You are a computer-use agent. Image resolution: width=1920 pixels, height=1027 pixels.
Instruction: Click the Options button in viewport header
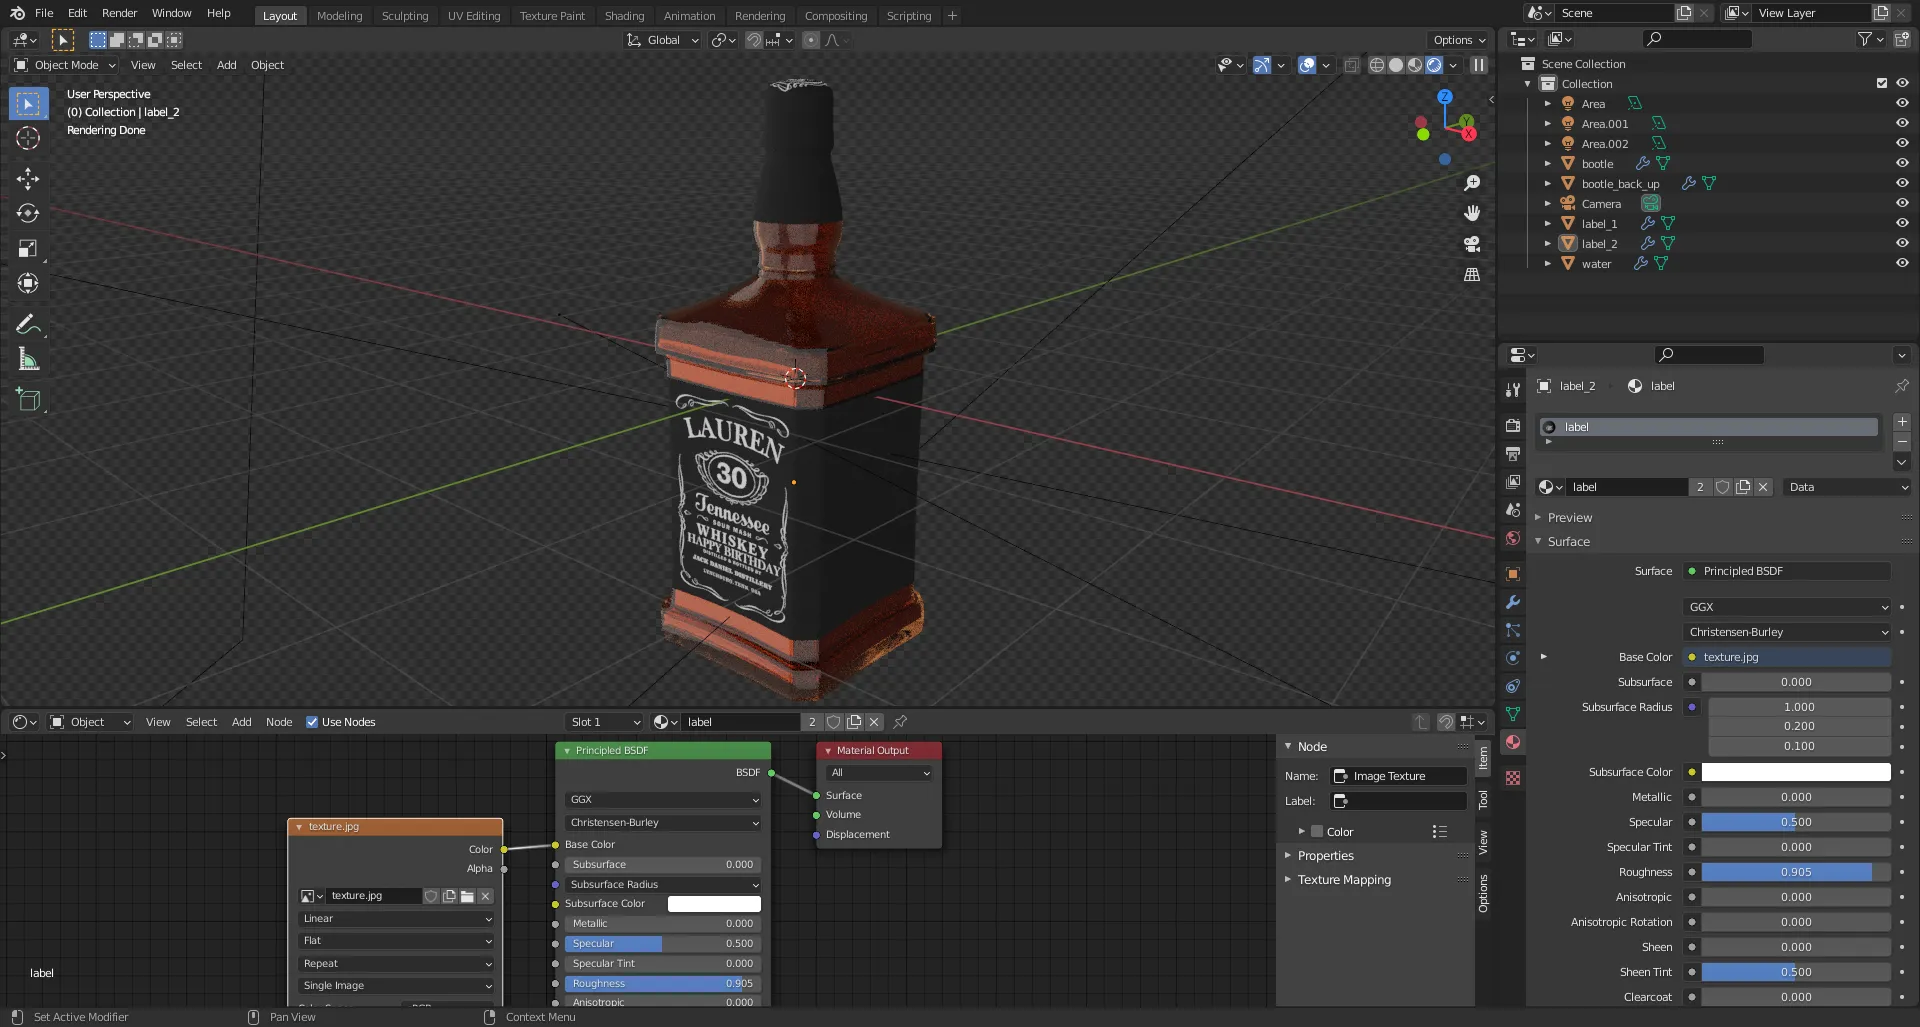1459,40
